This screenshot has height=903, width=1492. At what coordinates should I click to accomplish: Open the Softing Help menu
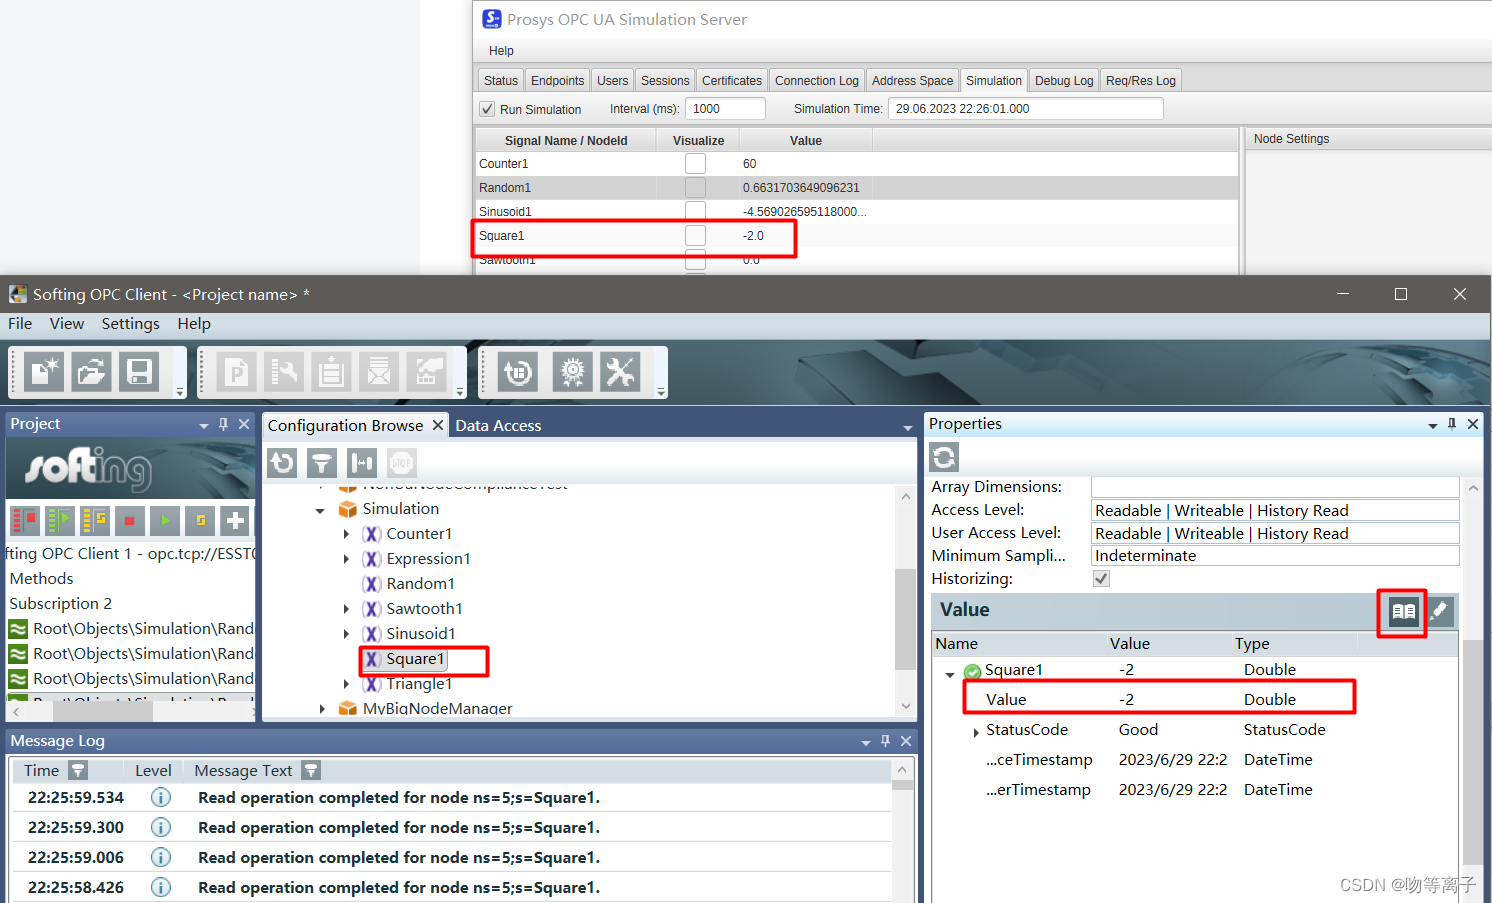click(194, 324)
